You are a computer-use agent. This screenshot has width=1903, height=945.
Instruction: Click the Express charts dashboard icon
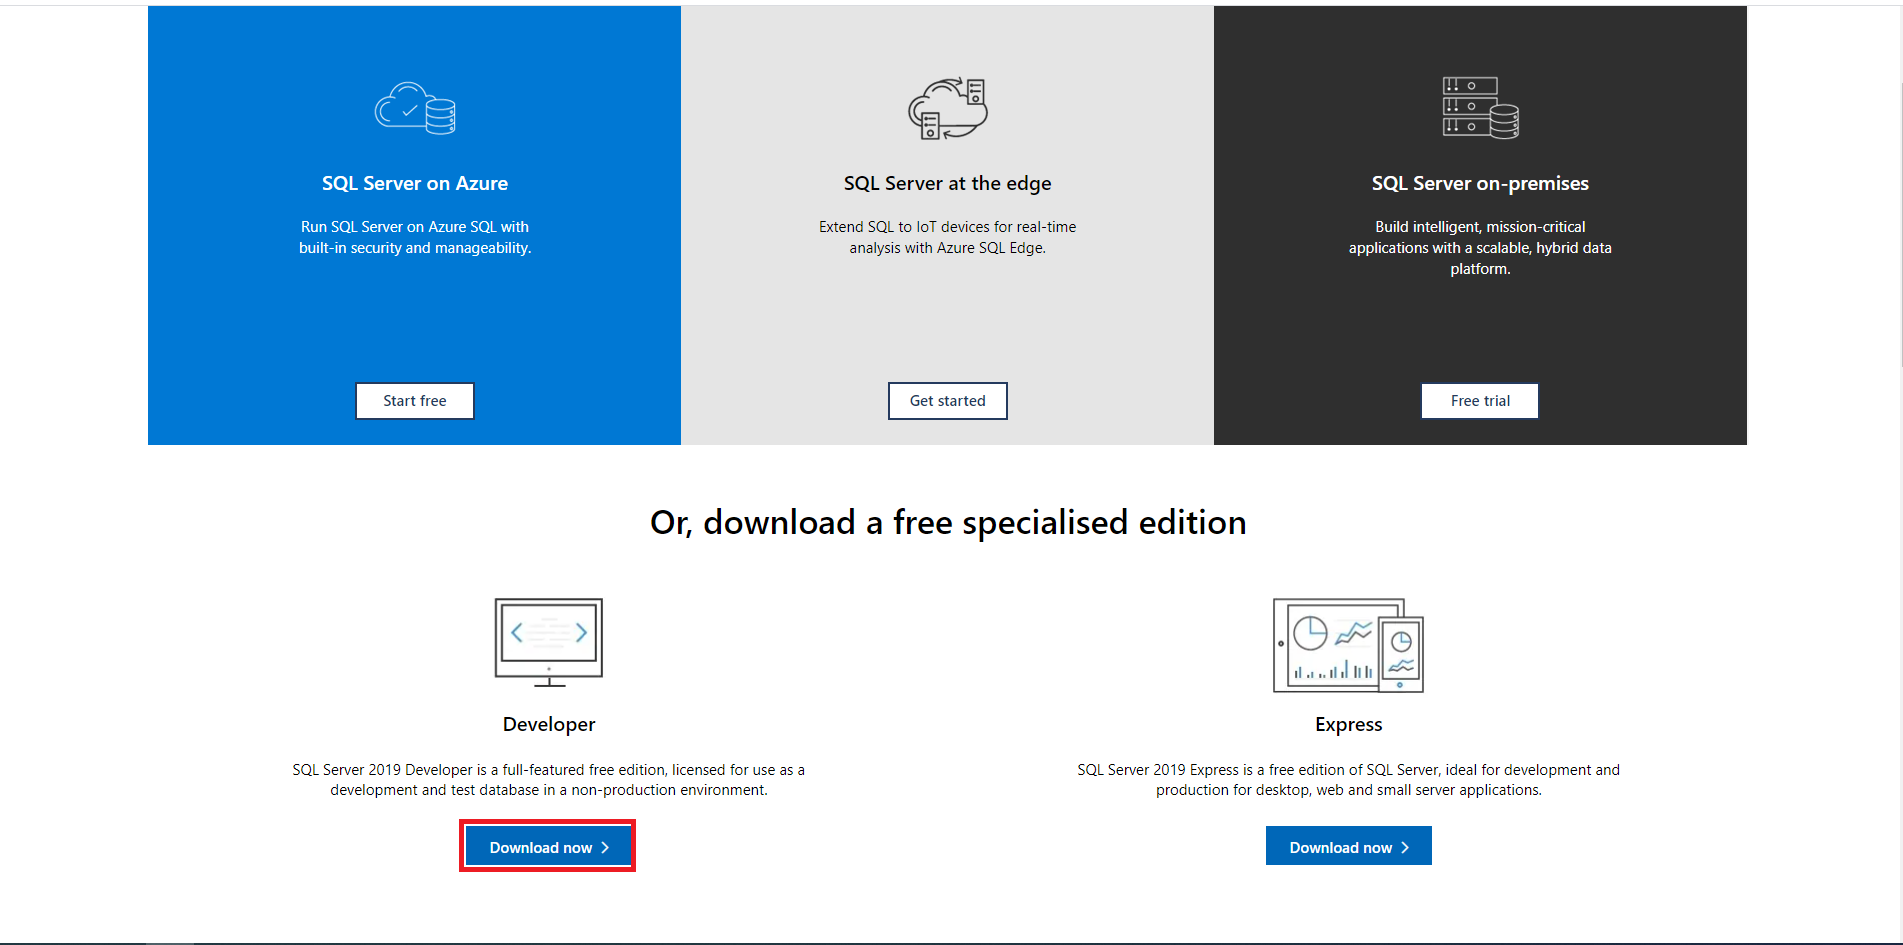coord(1348,645)
